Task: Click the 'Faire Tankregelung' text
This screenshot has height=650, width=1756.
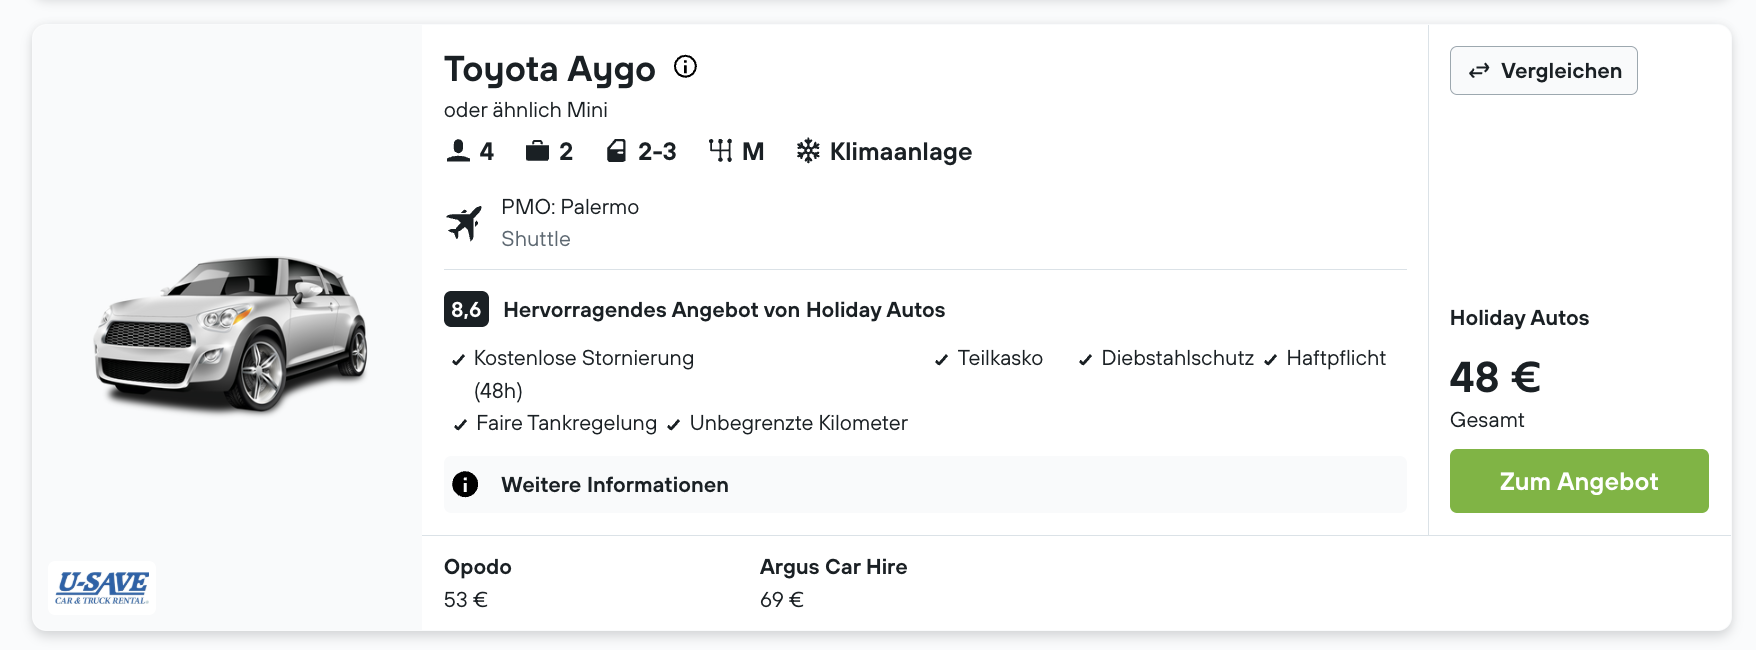Action: tap(566, 423)
